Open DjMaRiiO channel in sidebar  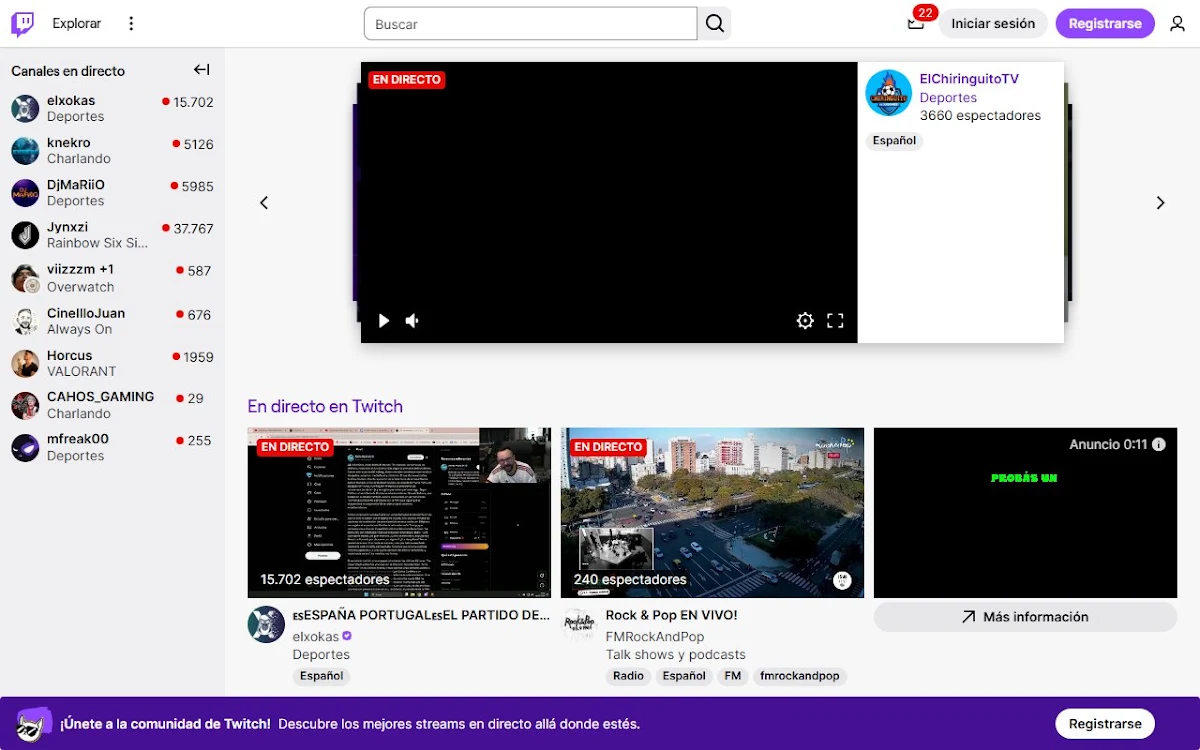point(112,193)
